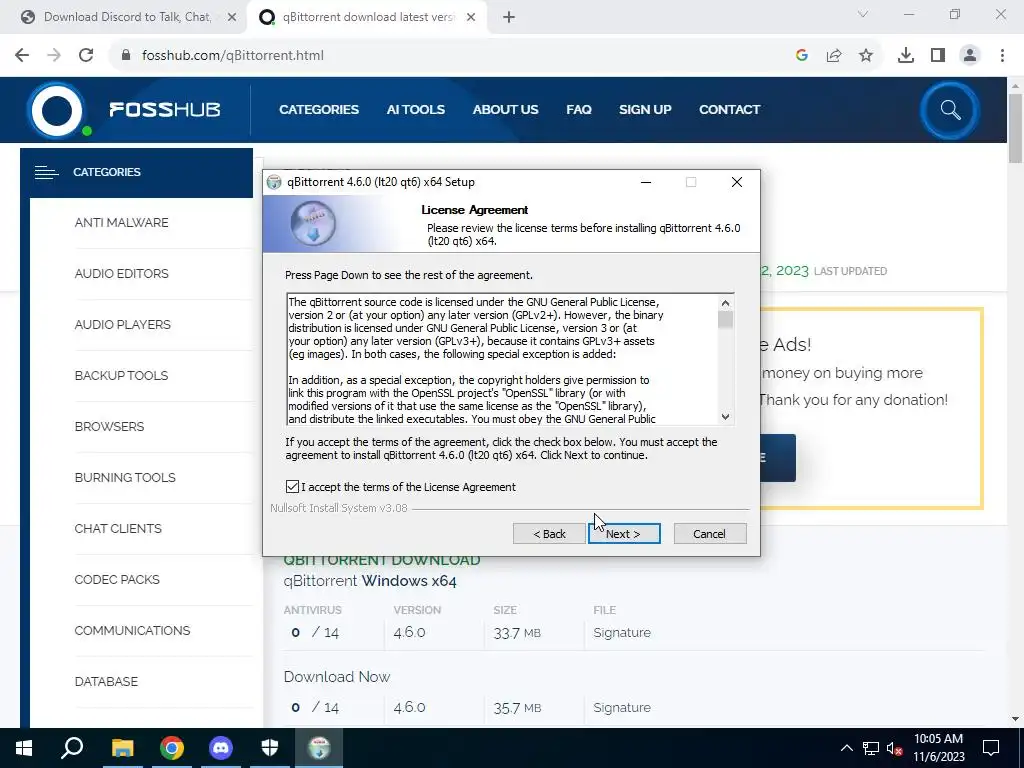Open the tab search chevron
The height and width of the screenshot is (768, 1024).
[863, 14]
